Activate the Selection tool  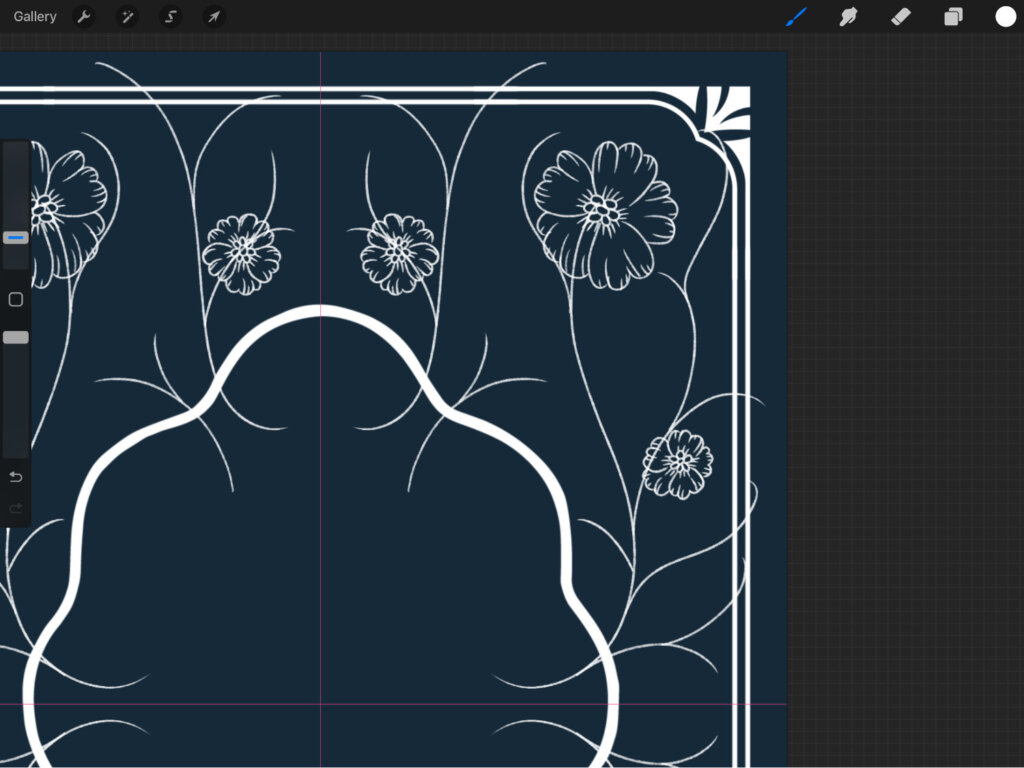pos(171,17)
